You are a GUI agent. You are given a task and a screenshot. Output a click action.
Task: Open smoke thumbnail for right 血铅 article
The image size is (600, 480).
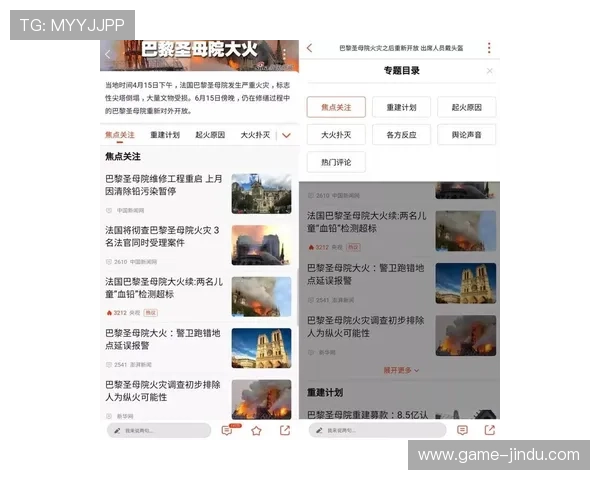(x=466, y=231)
